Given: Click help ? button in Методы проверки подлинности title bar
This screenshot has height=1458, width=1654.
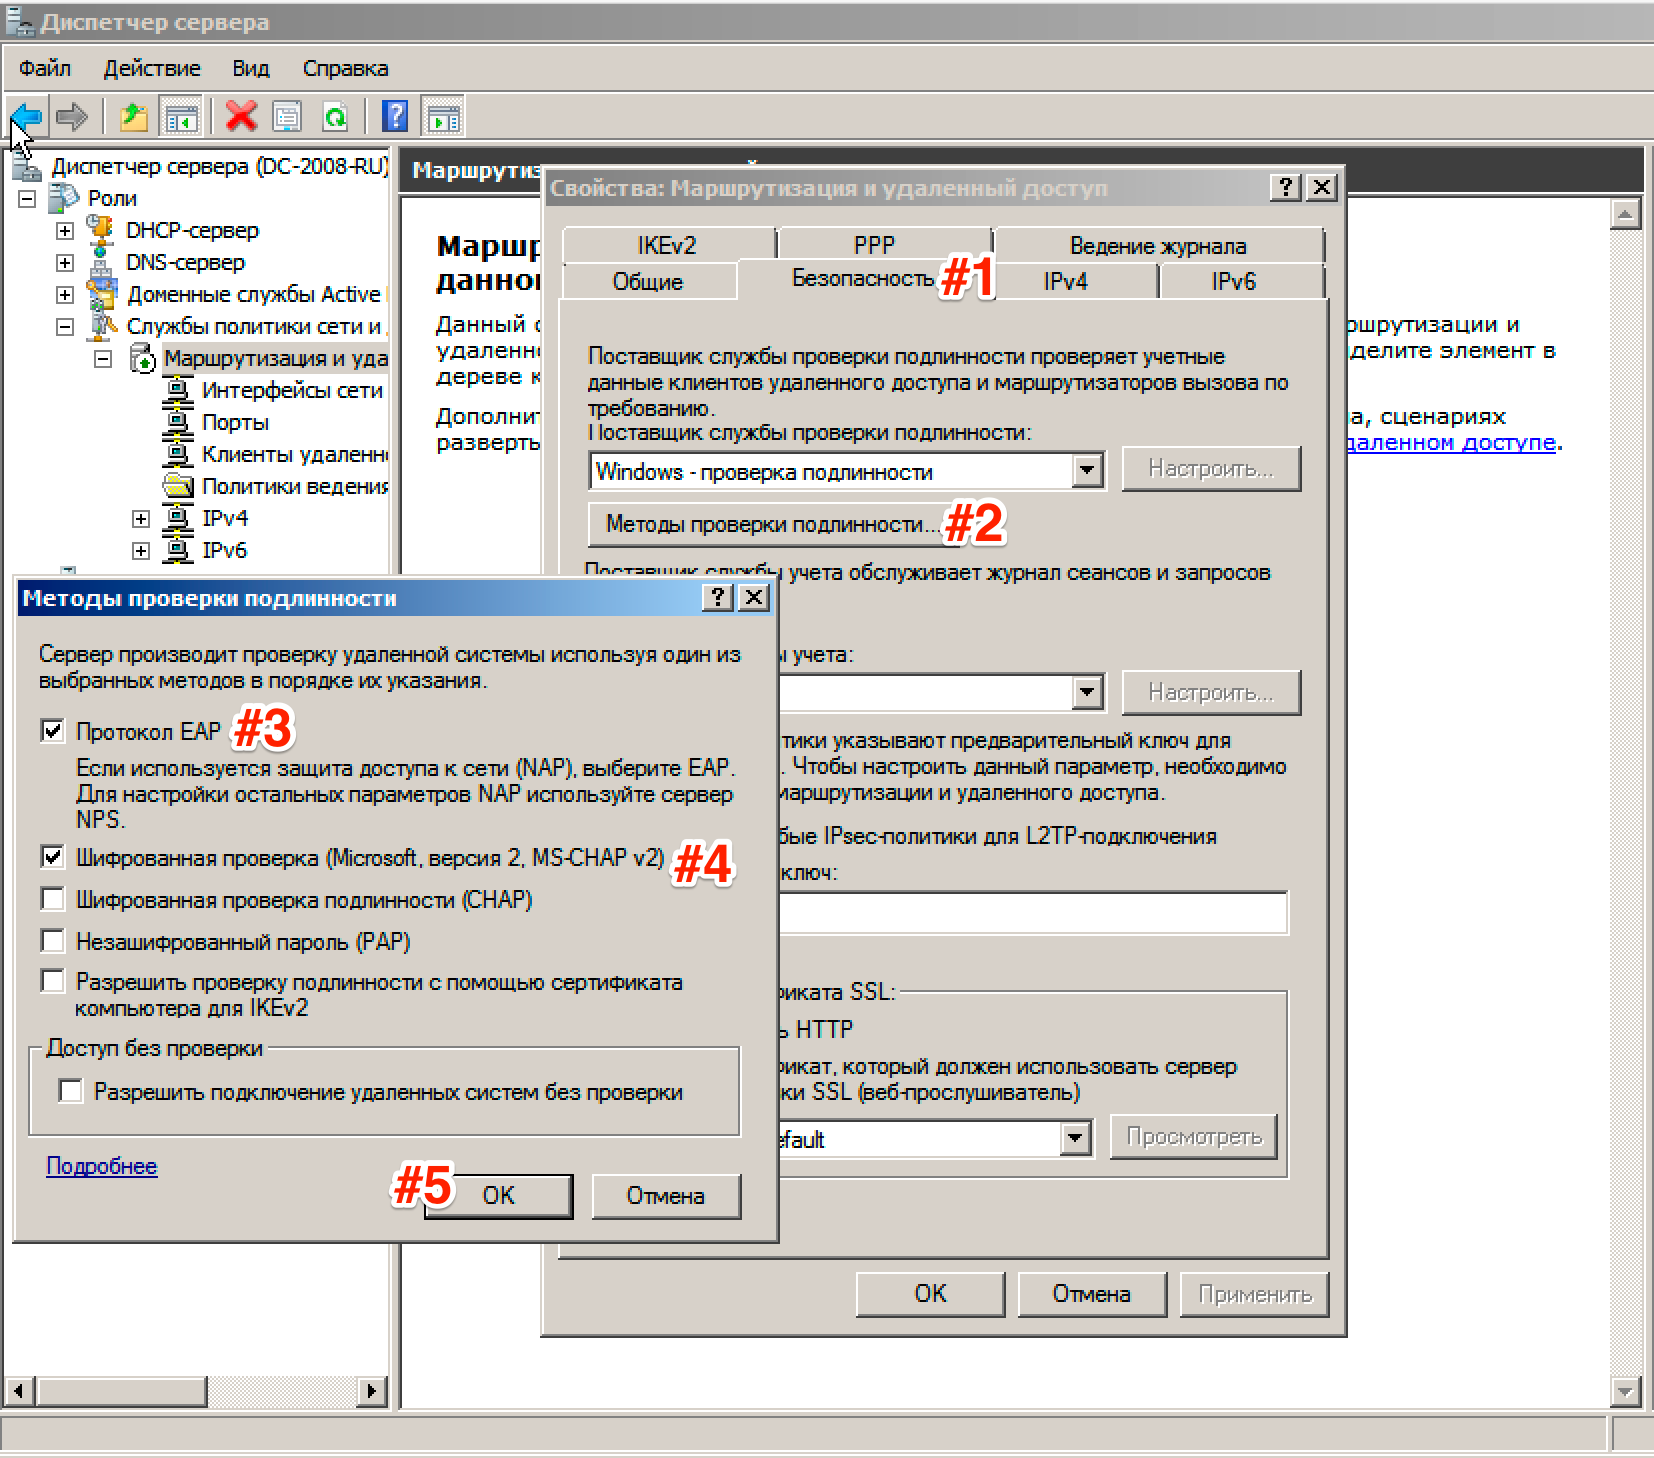Looking at the screenshot, I should pyautogui.click(x=717, y=598).
